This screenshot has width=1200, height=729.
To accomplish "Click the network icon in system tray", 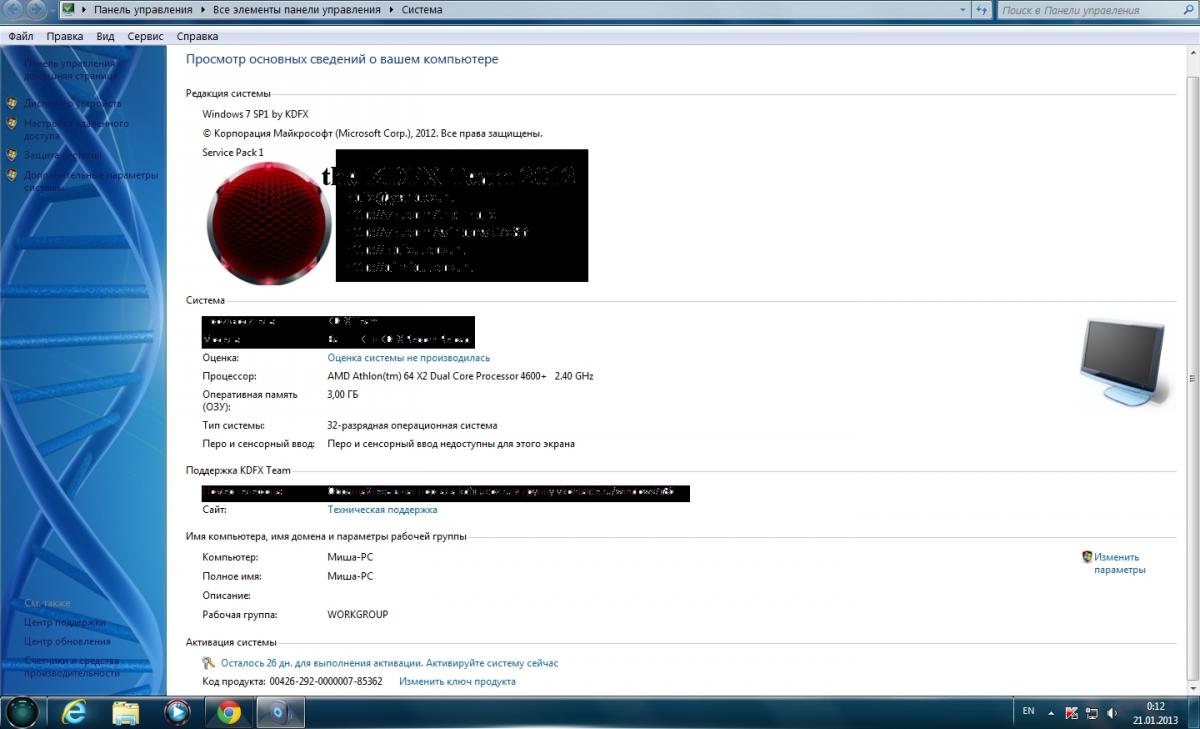I will (x=1093, y=712).
